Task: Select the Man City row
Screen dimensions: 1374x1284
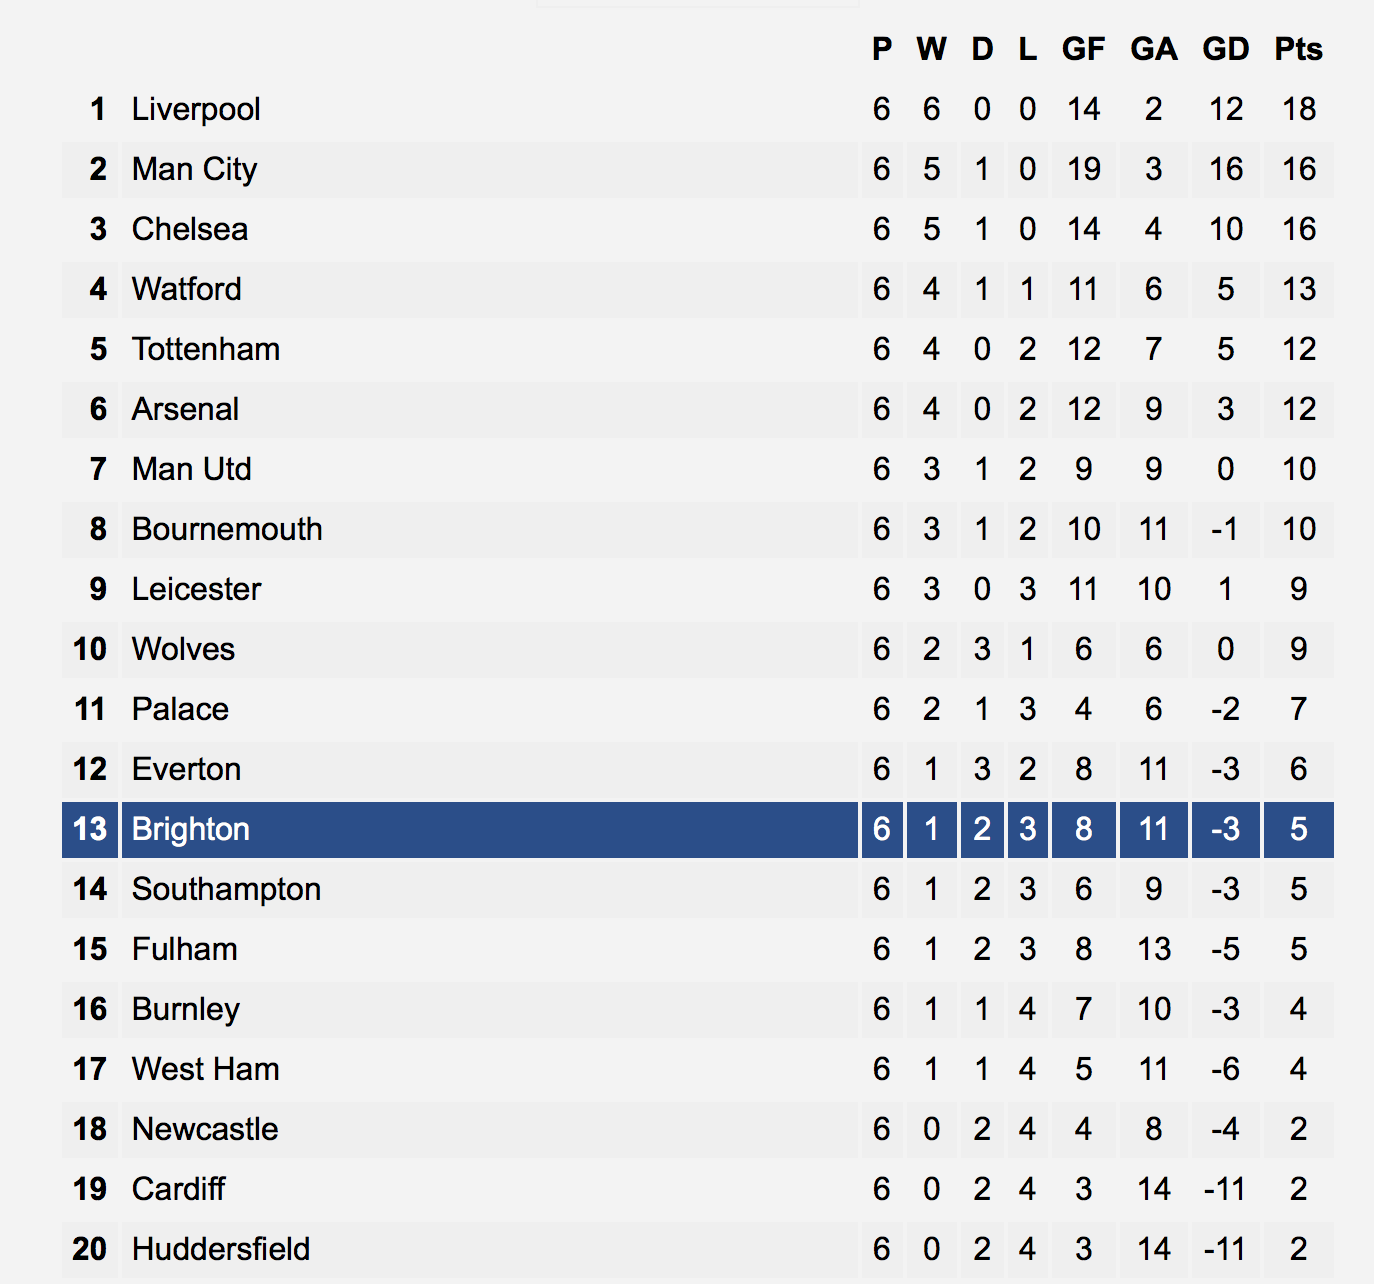Action: [x=697, y=169]
